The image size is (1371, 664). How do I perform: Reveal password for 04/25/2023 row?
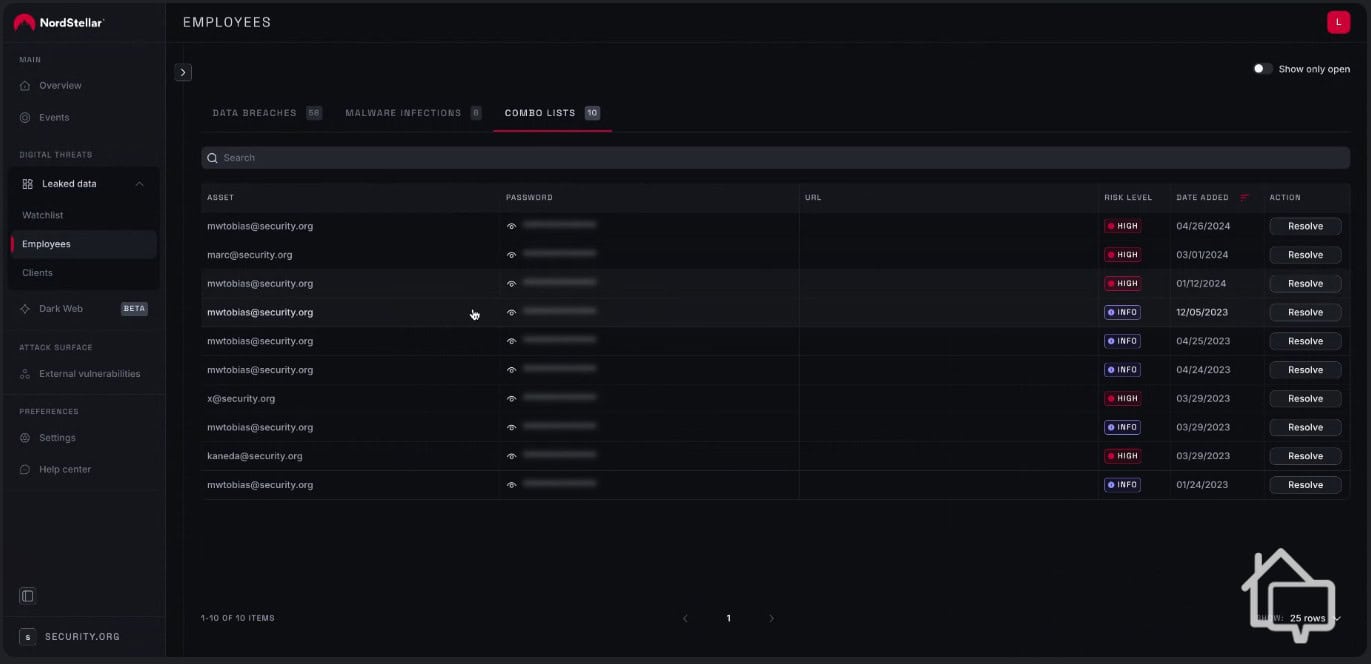512,342
